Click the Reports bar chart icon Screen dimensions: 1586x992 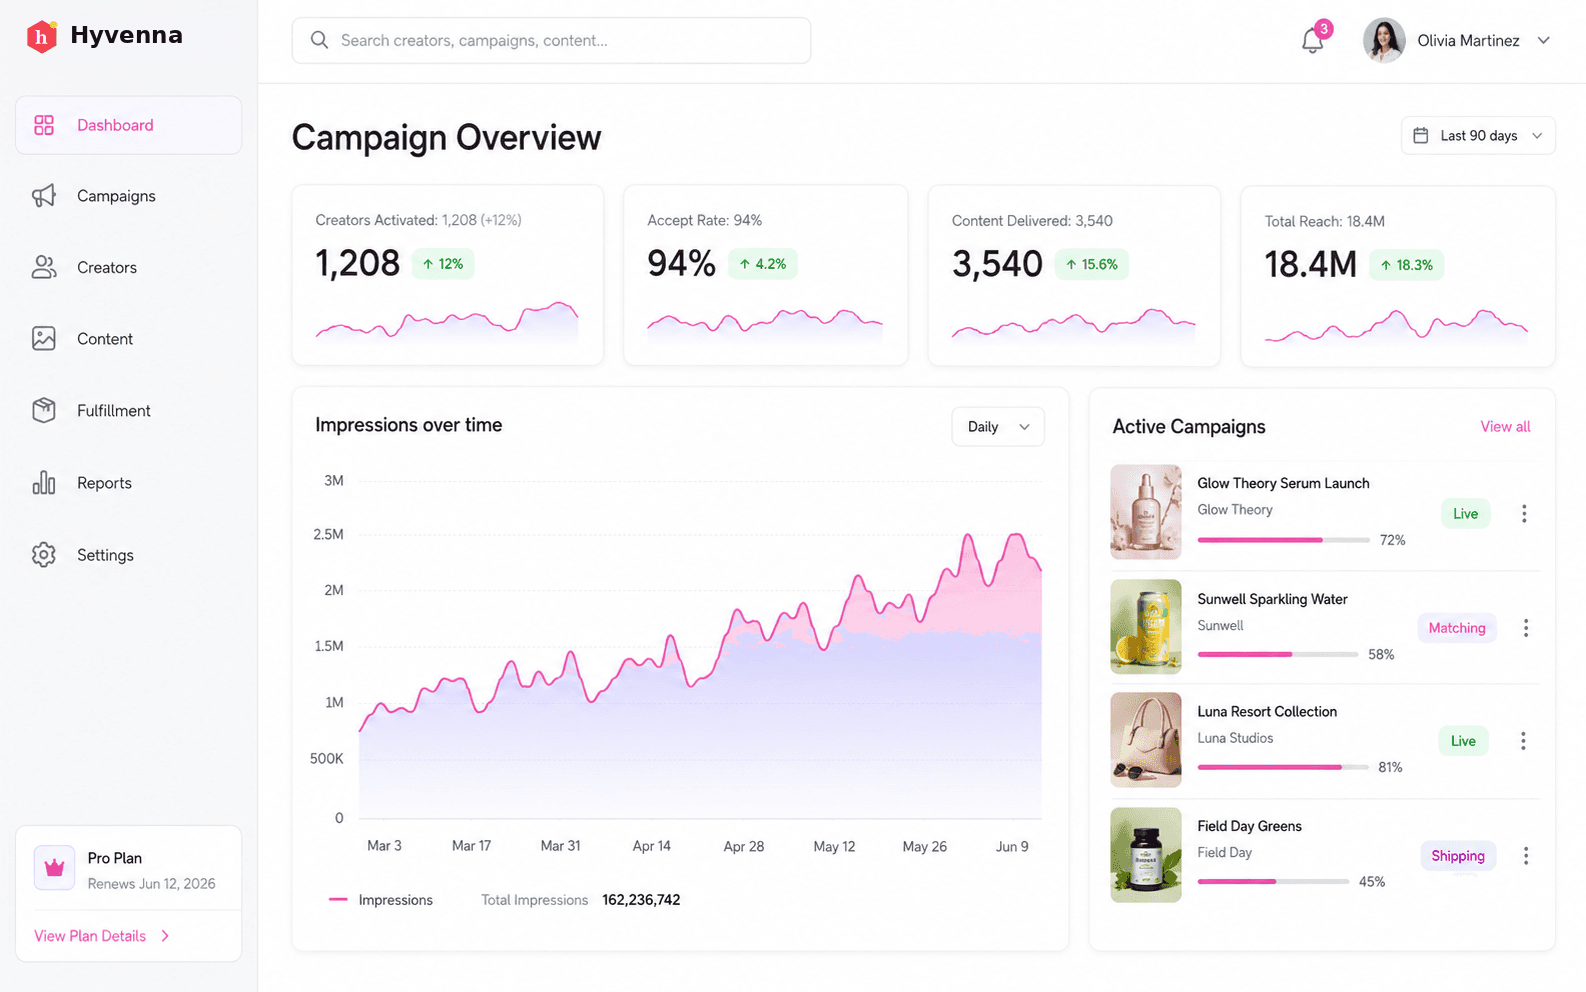(44, 483)
